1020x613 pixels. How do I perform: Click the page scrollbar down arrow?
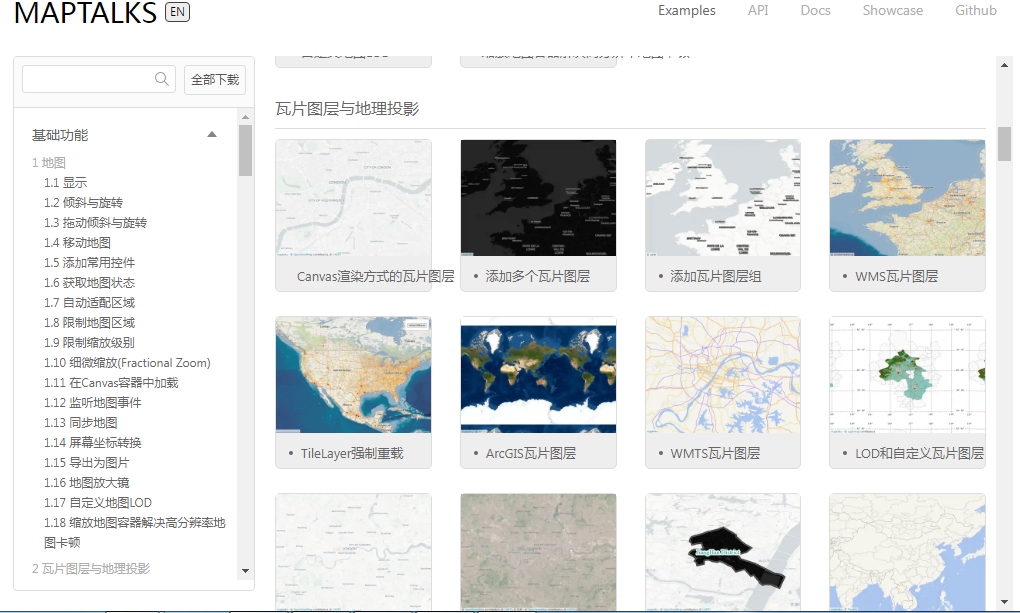point(1004,603)
